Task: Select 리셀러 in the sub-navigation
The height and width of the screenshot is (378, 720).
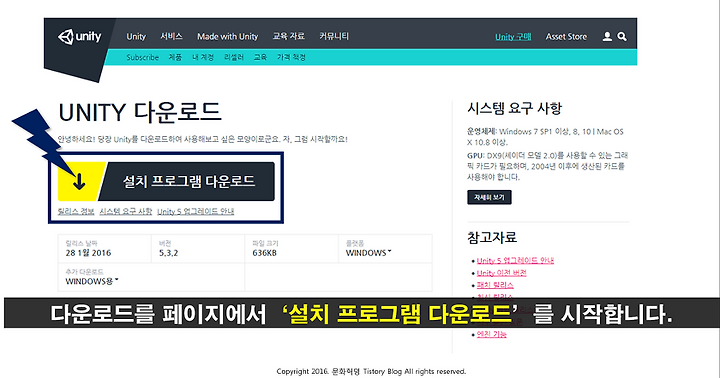Action: (x=234, y=57)
